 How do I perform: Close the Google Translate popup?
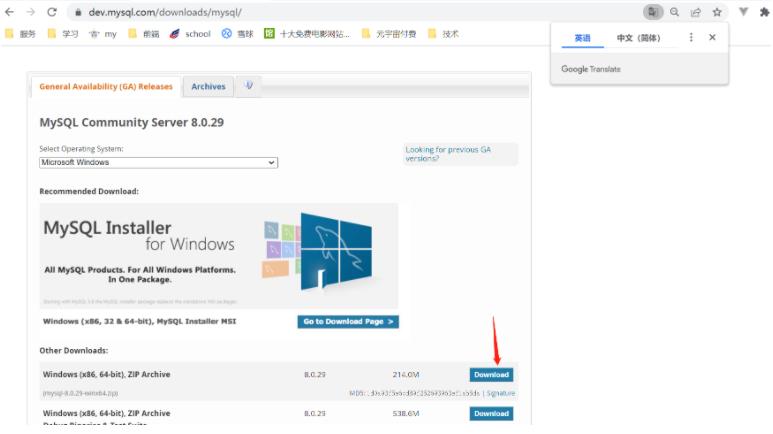712,38
